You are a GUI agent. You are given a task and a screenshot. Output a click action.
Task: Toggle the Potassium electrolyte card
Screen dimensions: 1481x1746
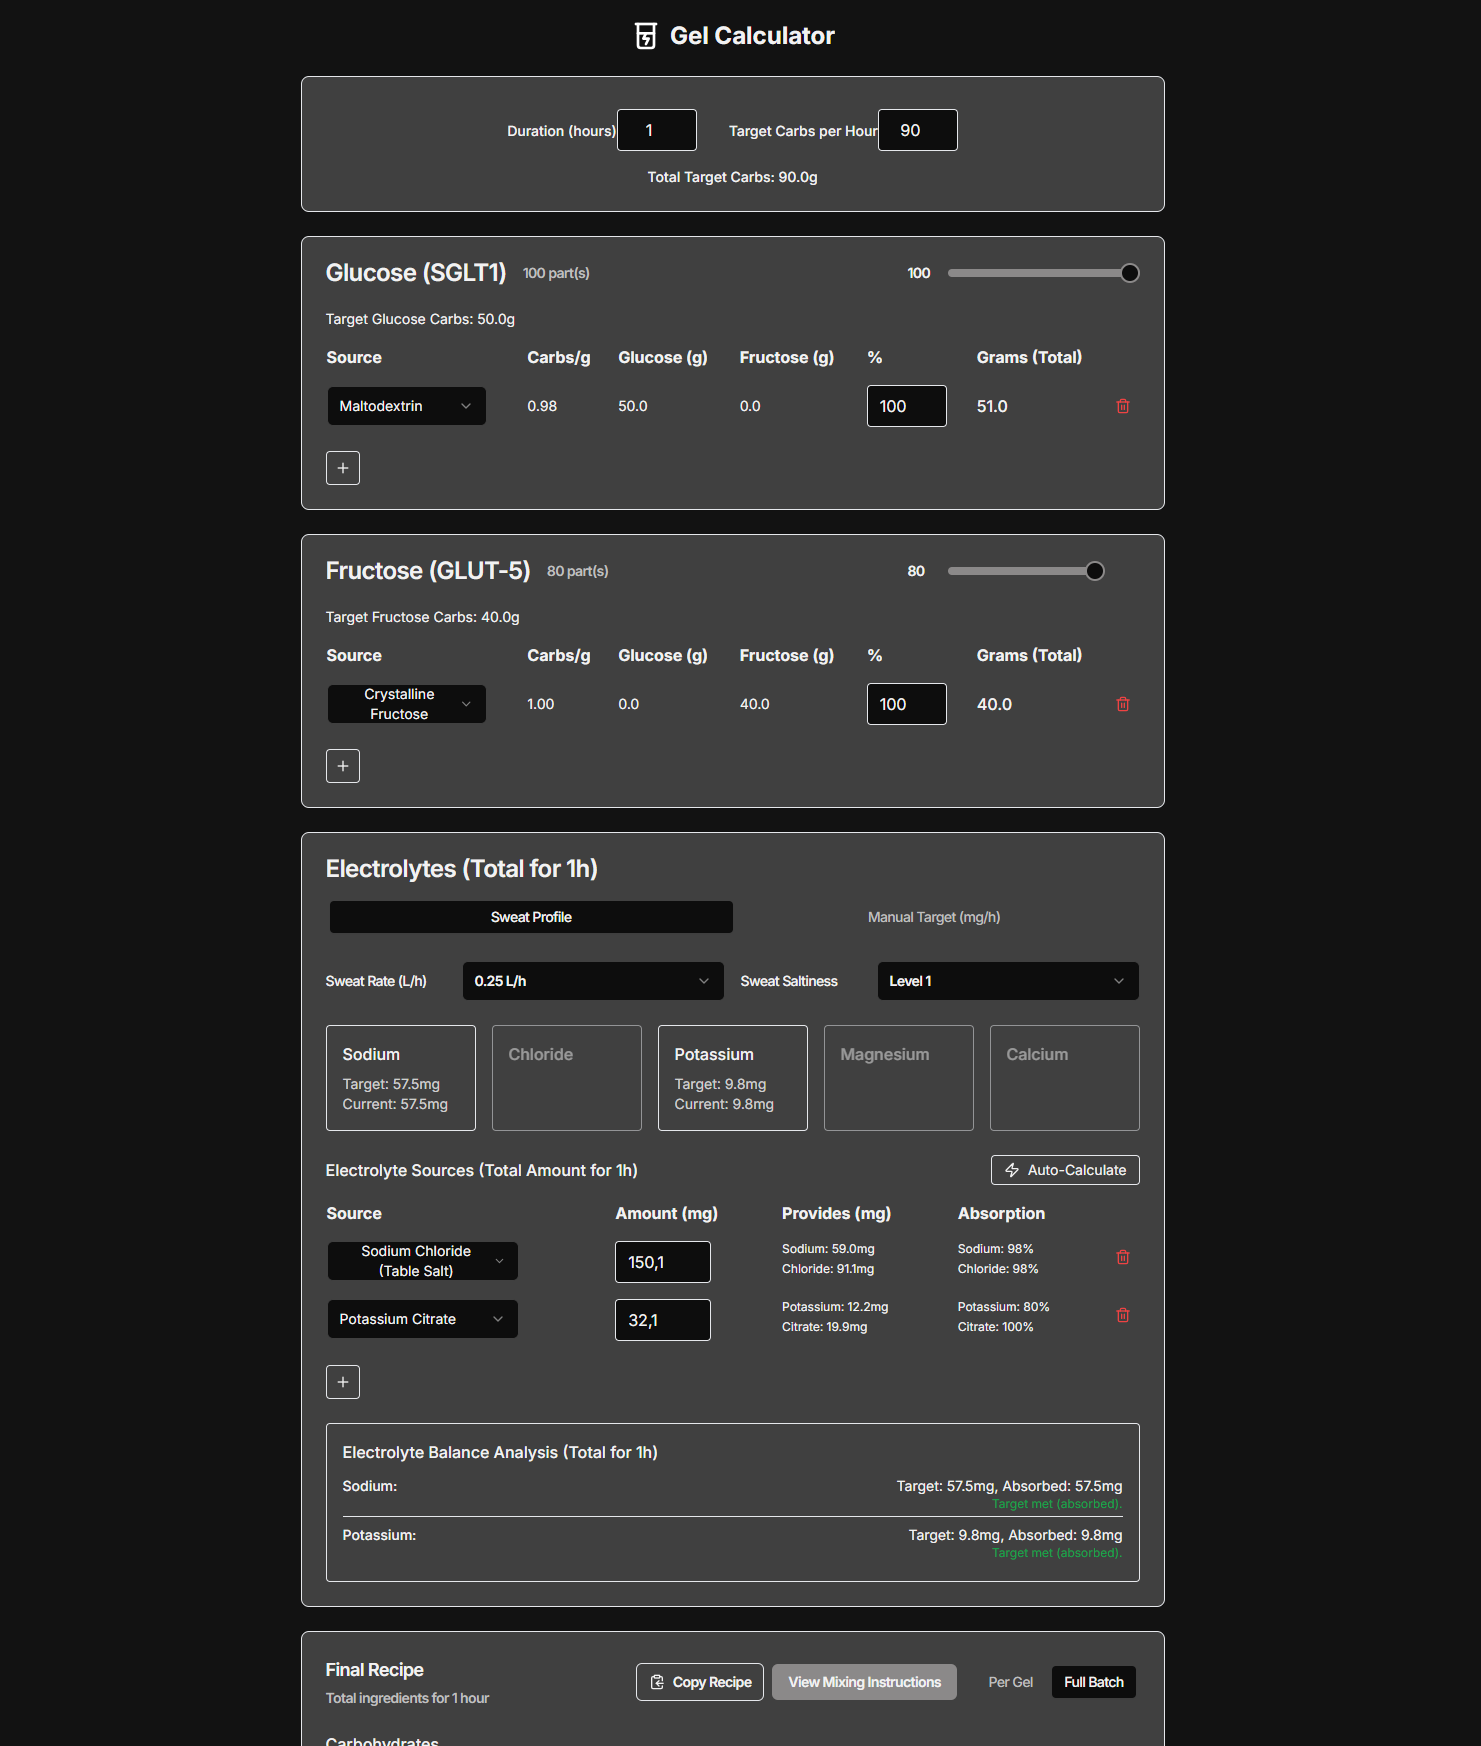coord(733,1078)
